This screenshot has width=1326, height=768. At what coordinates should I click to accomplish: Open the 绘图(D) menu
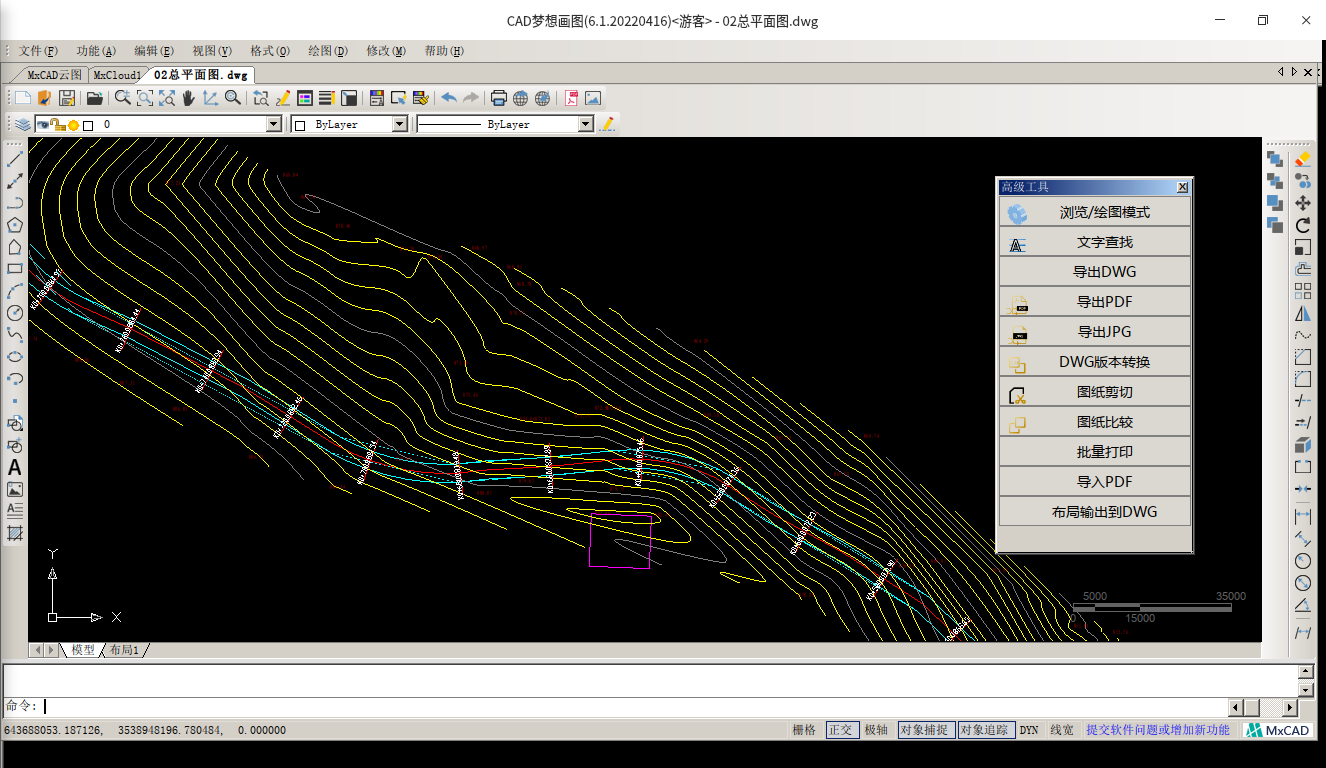328,51
